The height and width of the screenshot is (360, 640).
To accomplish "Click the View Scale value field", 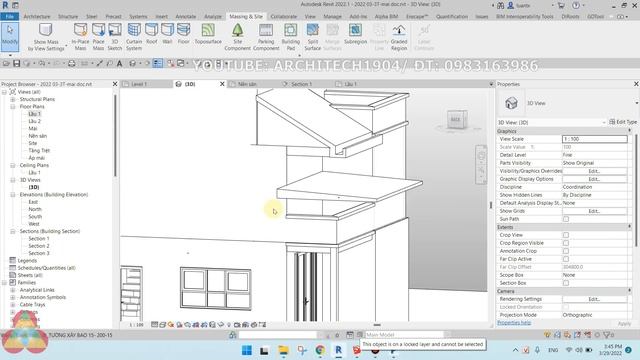I will coord(595,139).
